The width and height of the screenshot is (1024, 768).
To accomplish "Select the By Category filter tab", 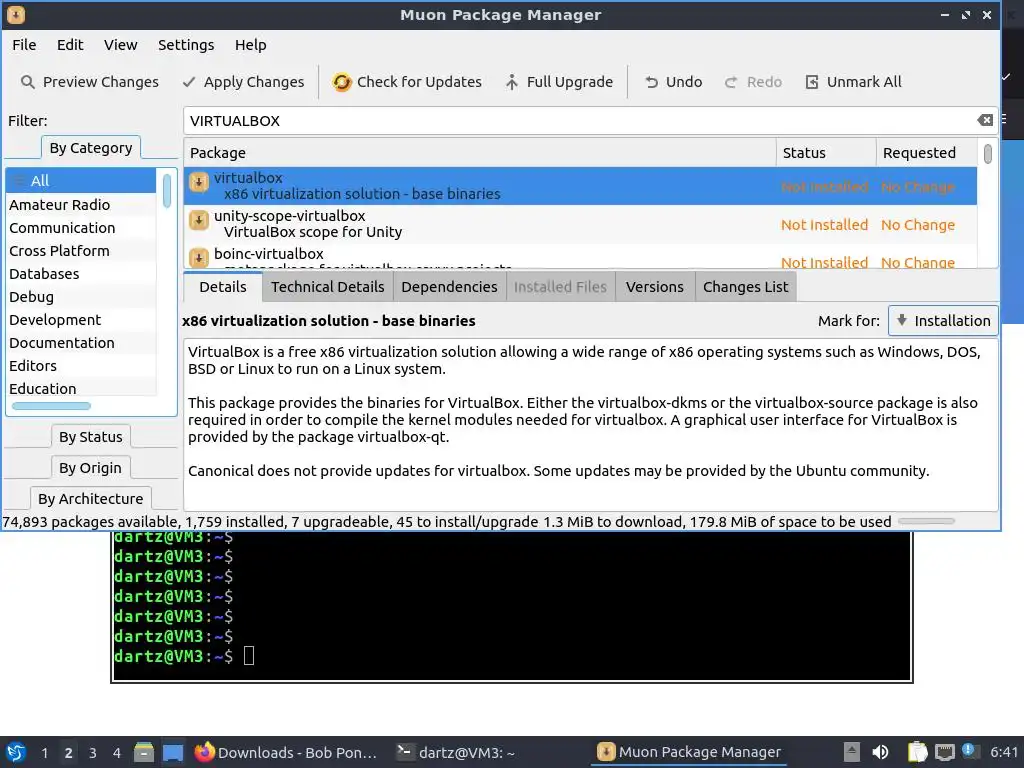I will 91,148.
